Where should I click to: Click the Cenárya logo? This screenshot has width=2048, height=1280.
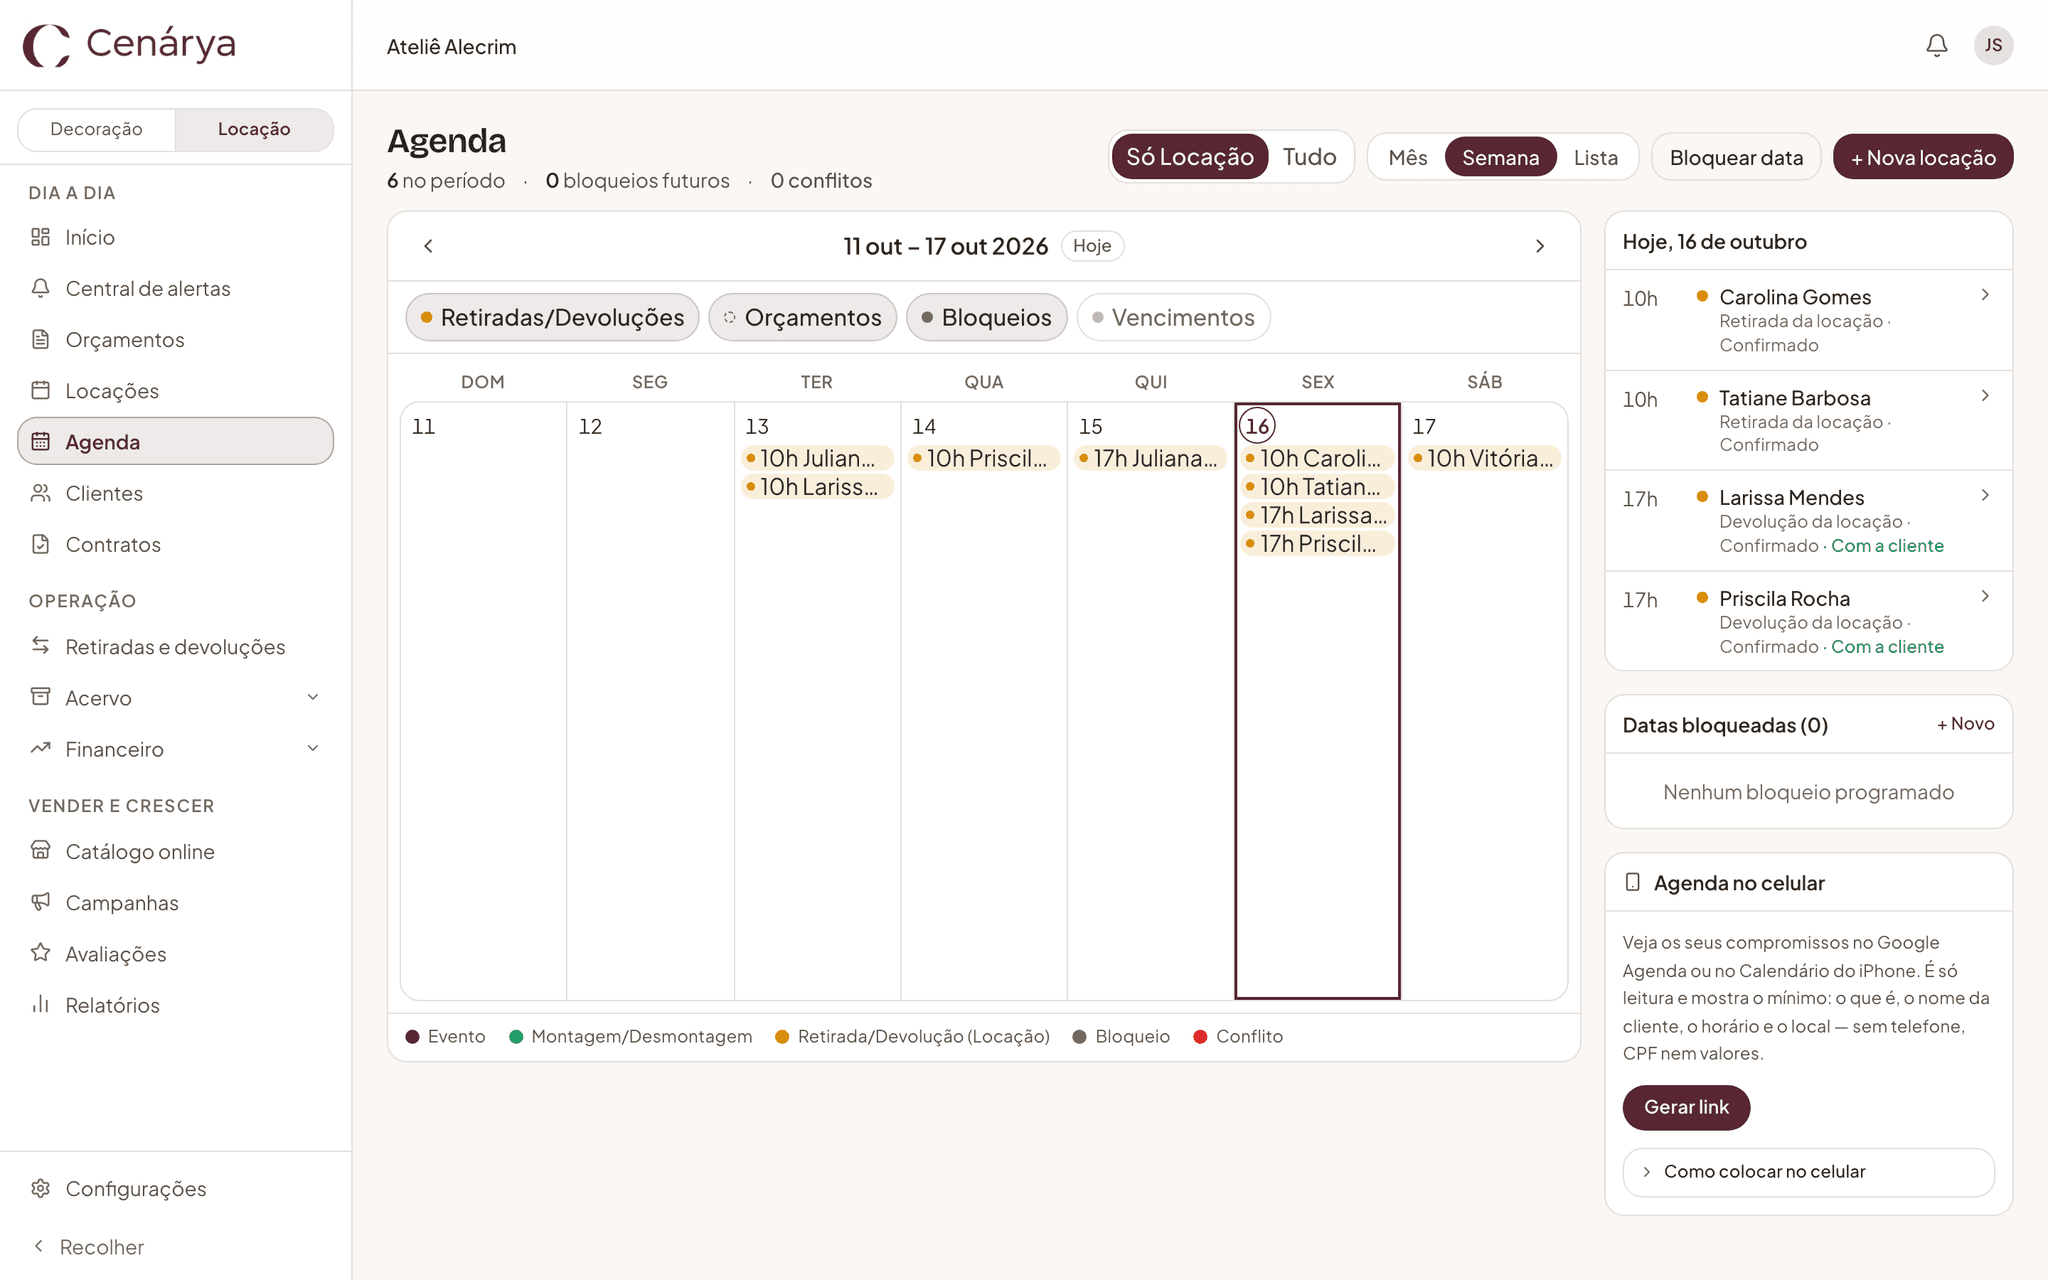tap(130, 44)
